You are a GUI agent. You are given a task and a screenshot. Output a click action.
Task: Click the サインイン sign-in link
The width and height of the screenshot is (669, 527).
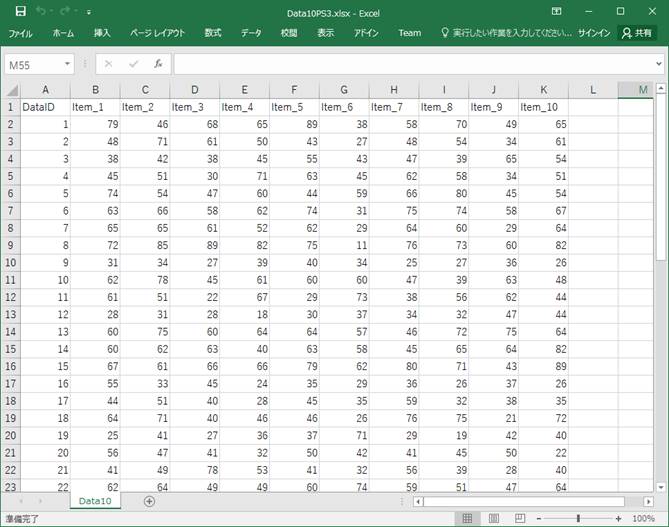point(594,33)
